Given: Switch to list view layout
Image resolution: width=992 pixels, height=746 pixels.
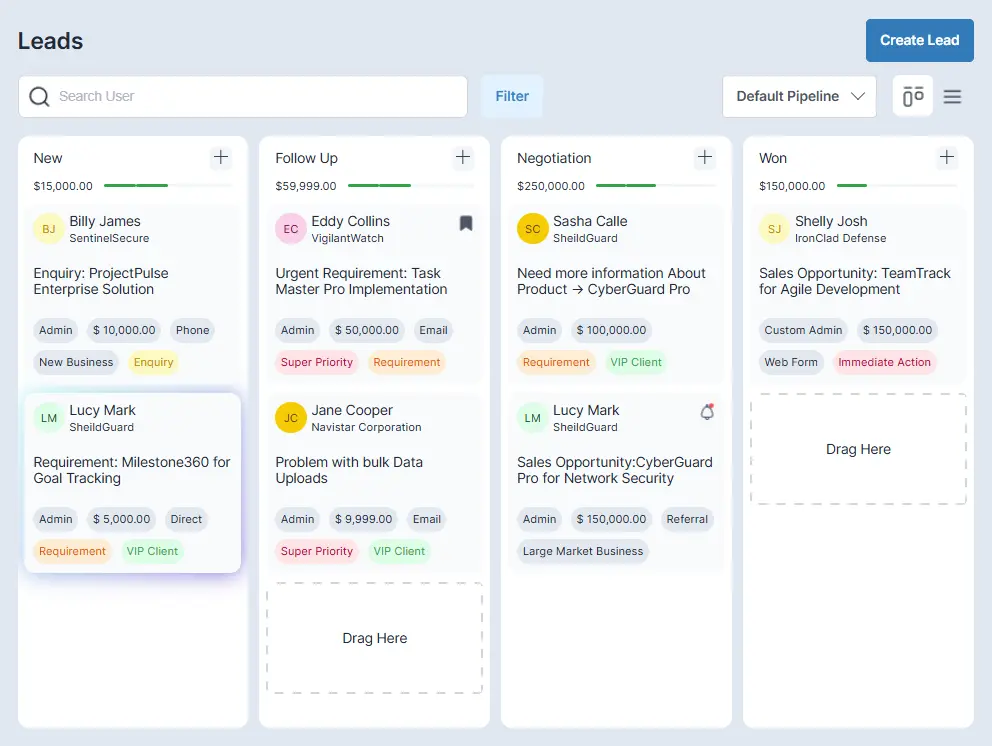Looking at the screenshot, I should pos(952,97).
